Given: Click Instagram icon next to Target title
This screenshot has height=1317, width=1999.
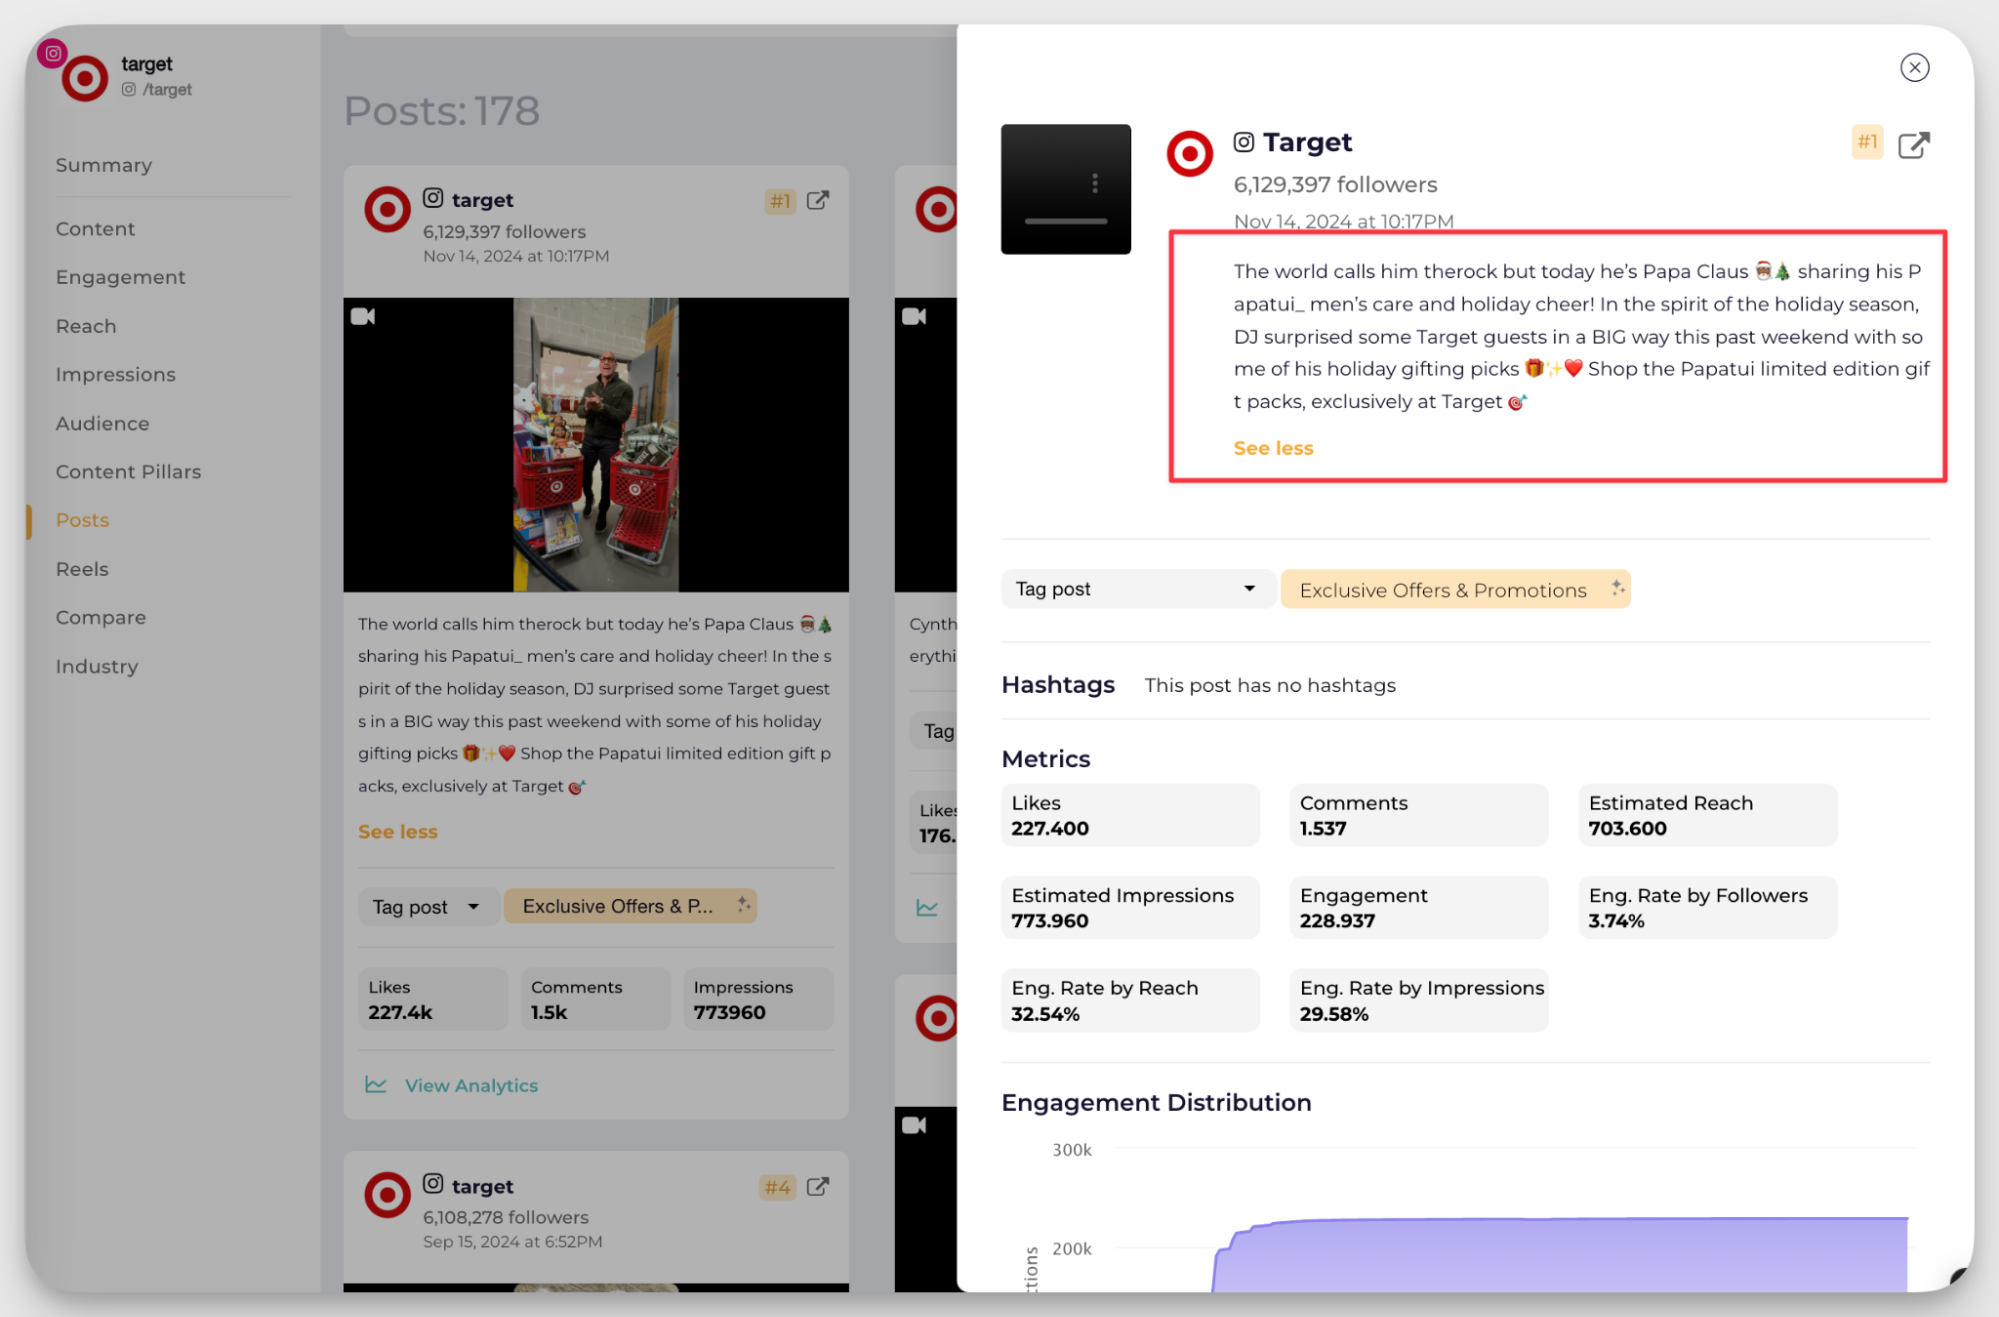Looking at the screenshot, I should [1243, 142].
